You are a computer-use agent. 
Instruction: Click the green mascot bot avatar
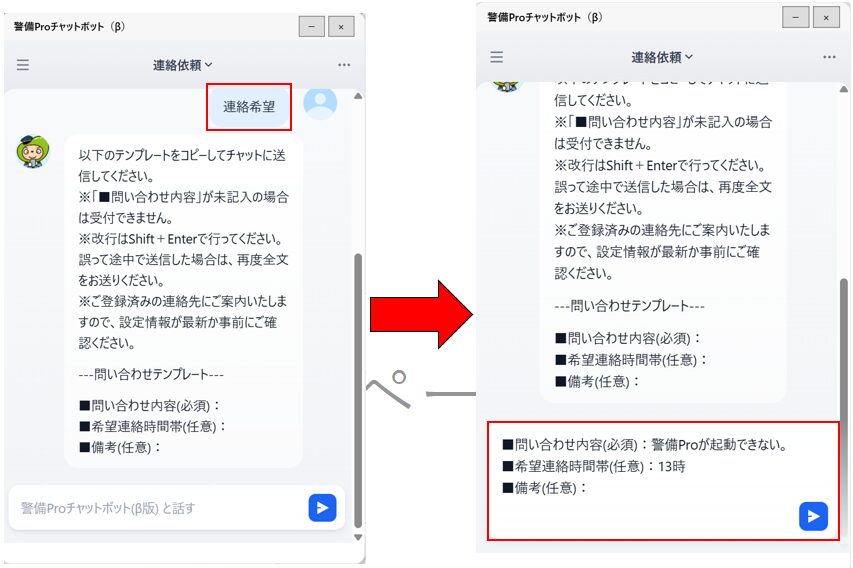click(x=33, y=152)
